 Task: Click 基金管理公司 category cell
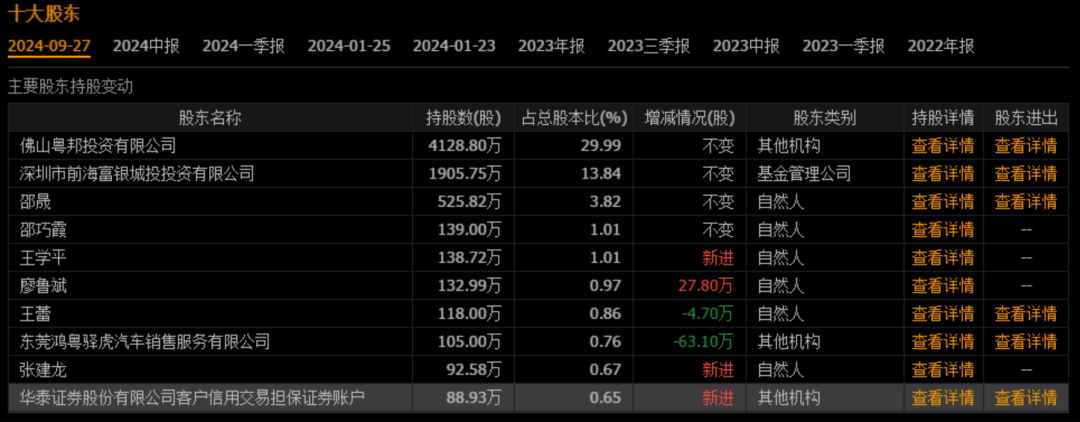click(x=804, y=173)
